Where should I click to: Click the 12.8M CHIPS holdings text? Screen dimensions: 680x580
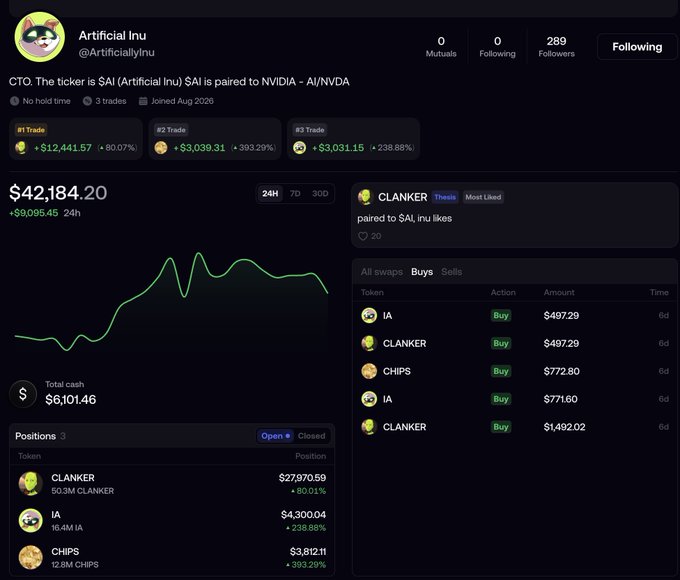[x=75, y=565]
